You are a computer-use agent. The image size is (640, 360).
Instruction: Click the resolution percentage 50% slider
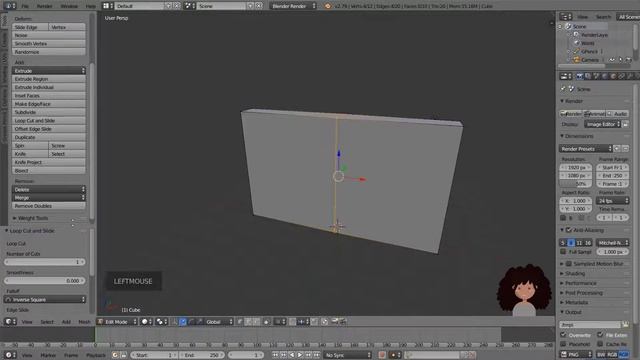(576, 184)
